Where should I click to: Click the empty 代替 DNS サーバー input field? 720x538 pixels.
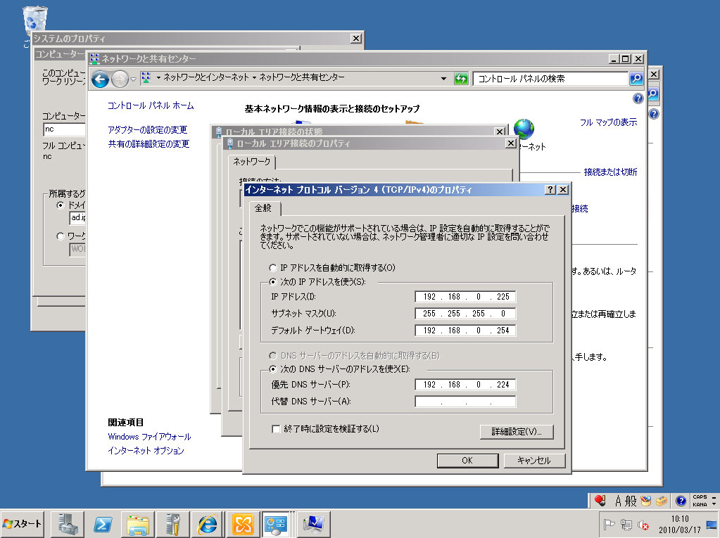click(465, 402)
